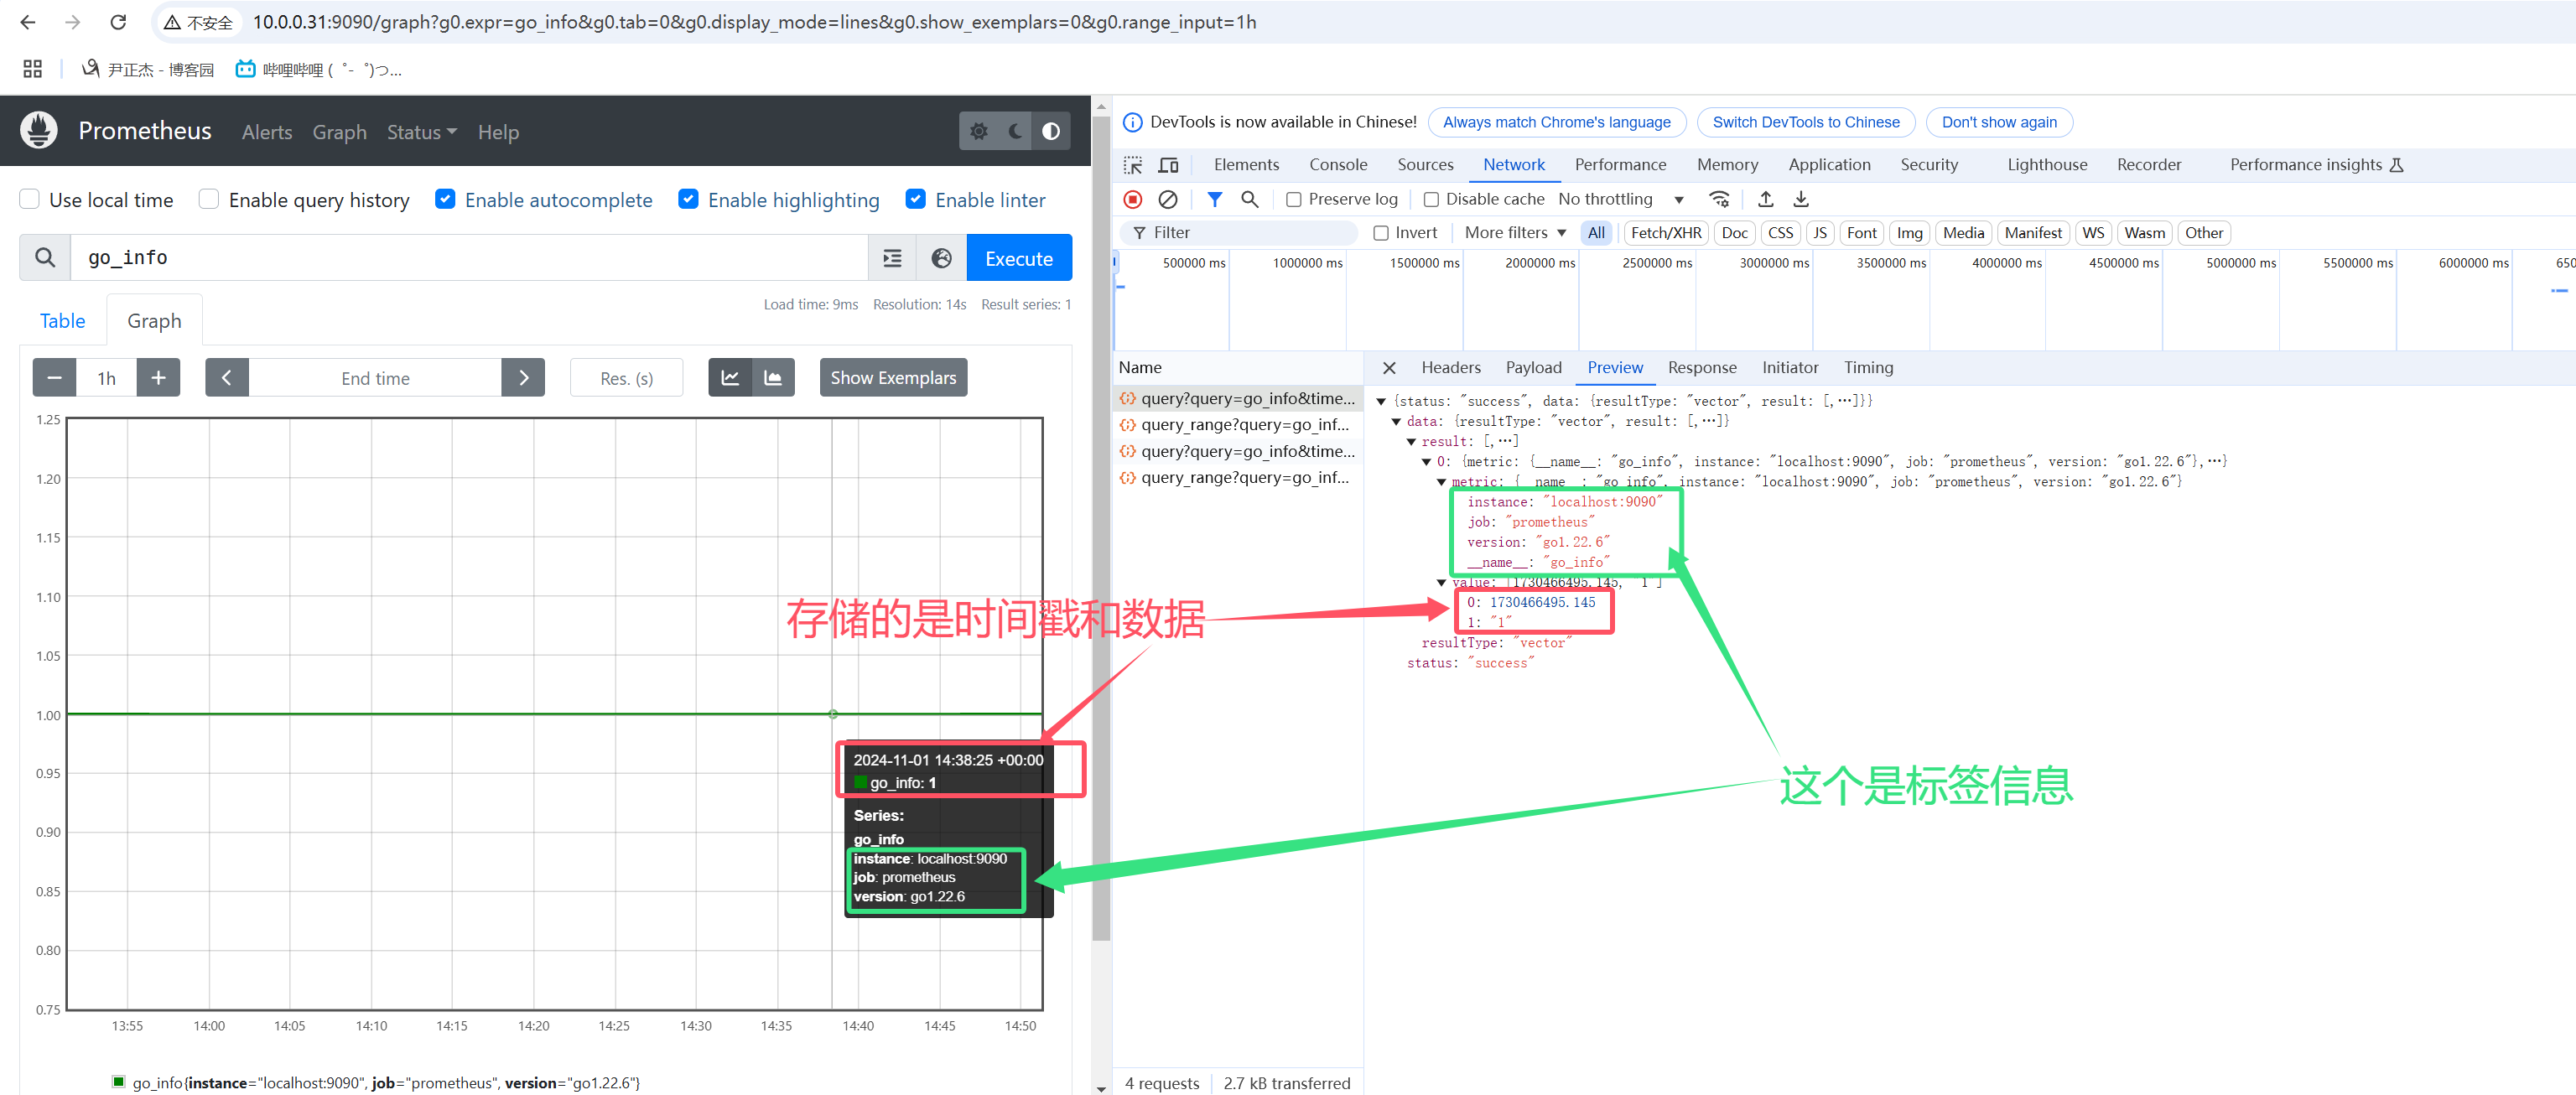Click the stacked graph mode icon
2576x1095 pixels.
point(773,378)
